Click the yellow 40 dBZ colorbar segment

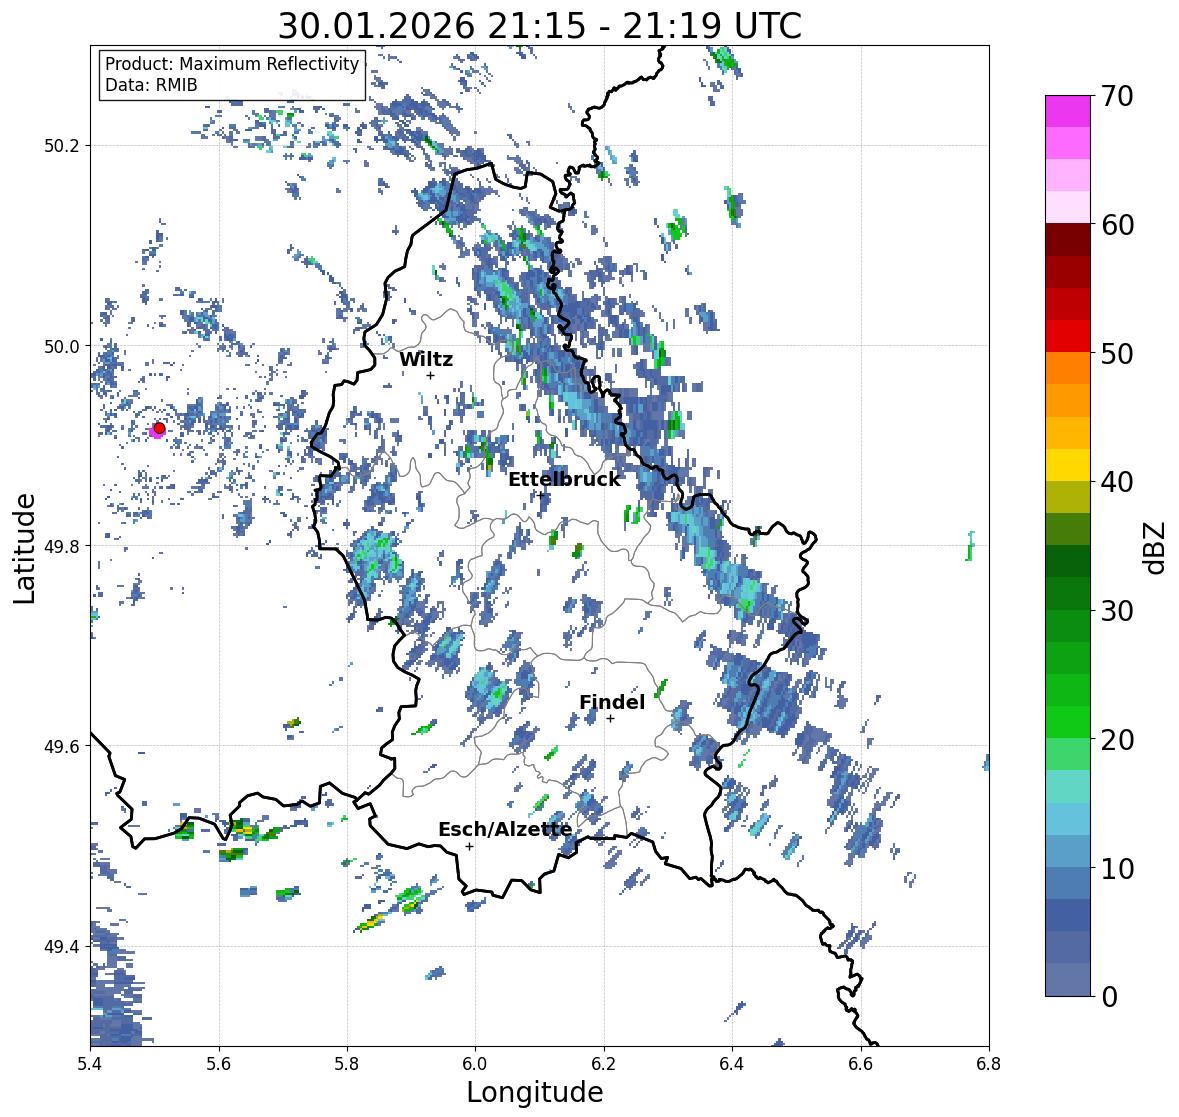1068,465
